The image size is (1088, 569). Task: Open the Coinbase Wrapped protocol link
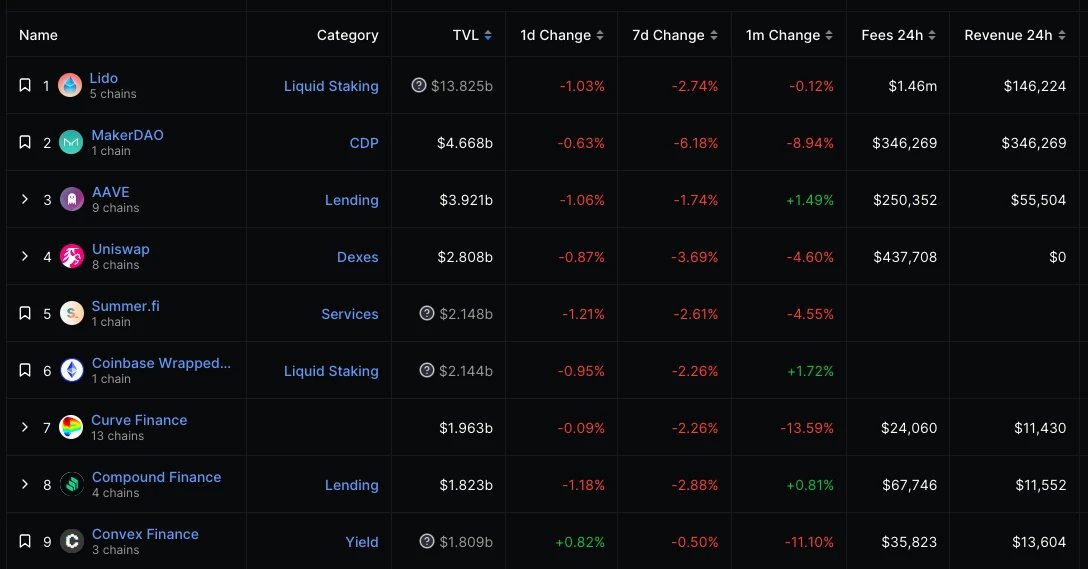coord(161,363)
